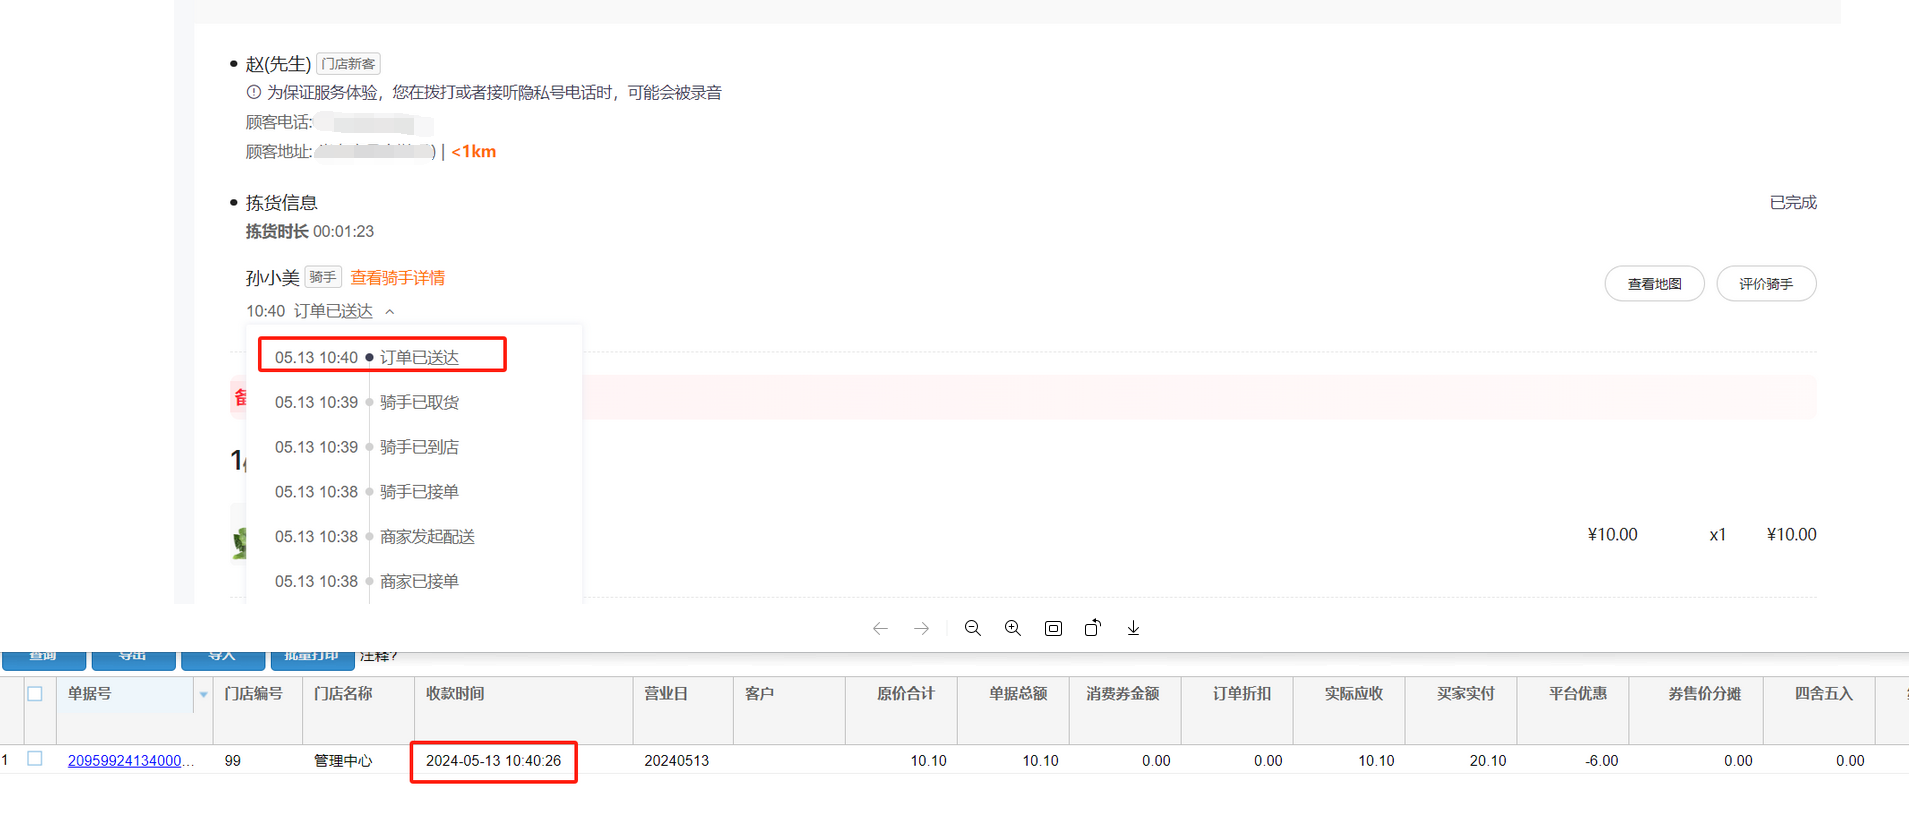The image size is (1909, 821).
Task: Select the 2024-05-13 10:40:26 payment time cell
Action: tap(494, 761)
